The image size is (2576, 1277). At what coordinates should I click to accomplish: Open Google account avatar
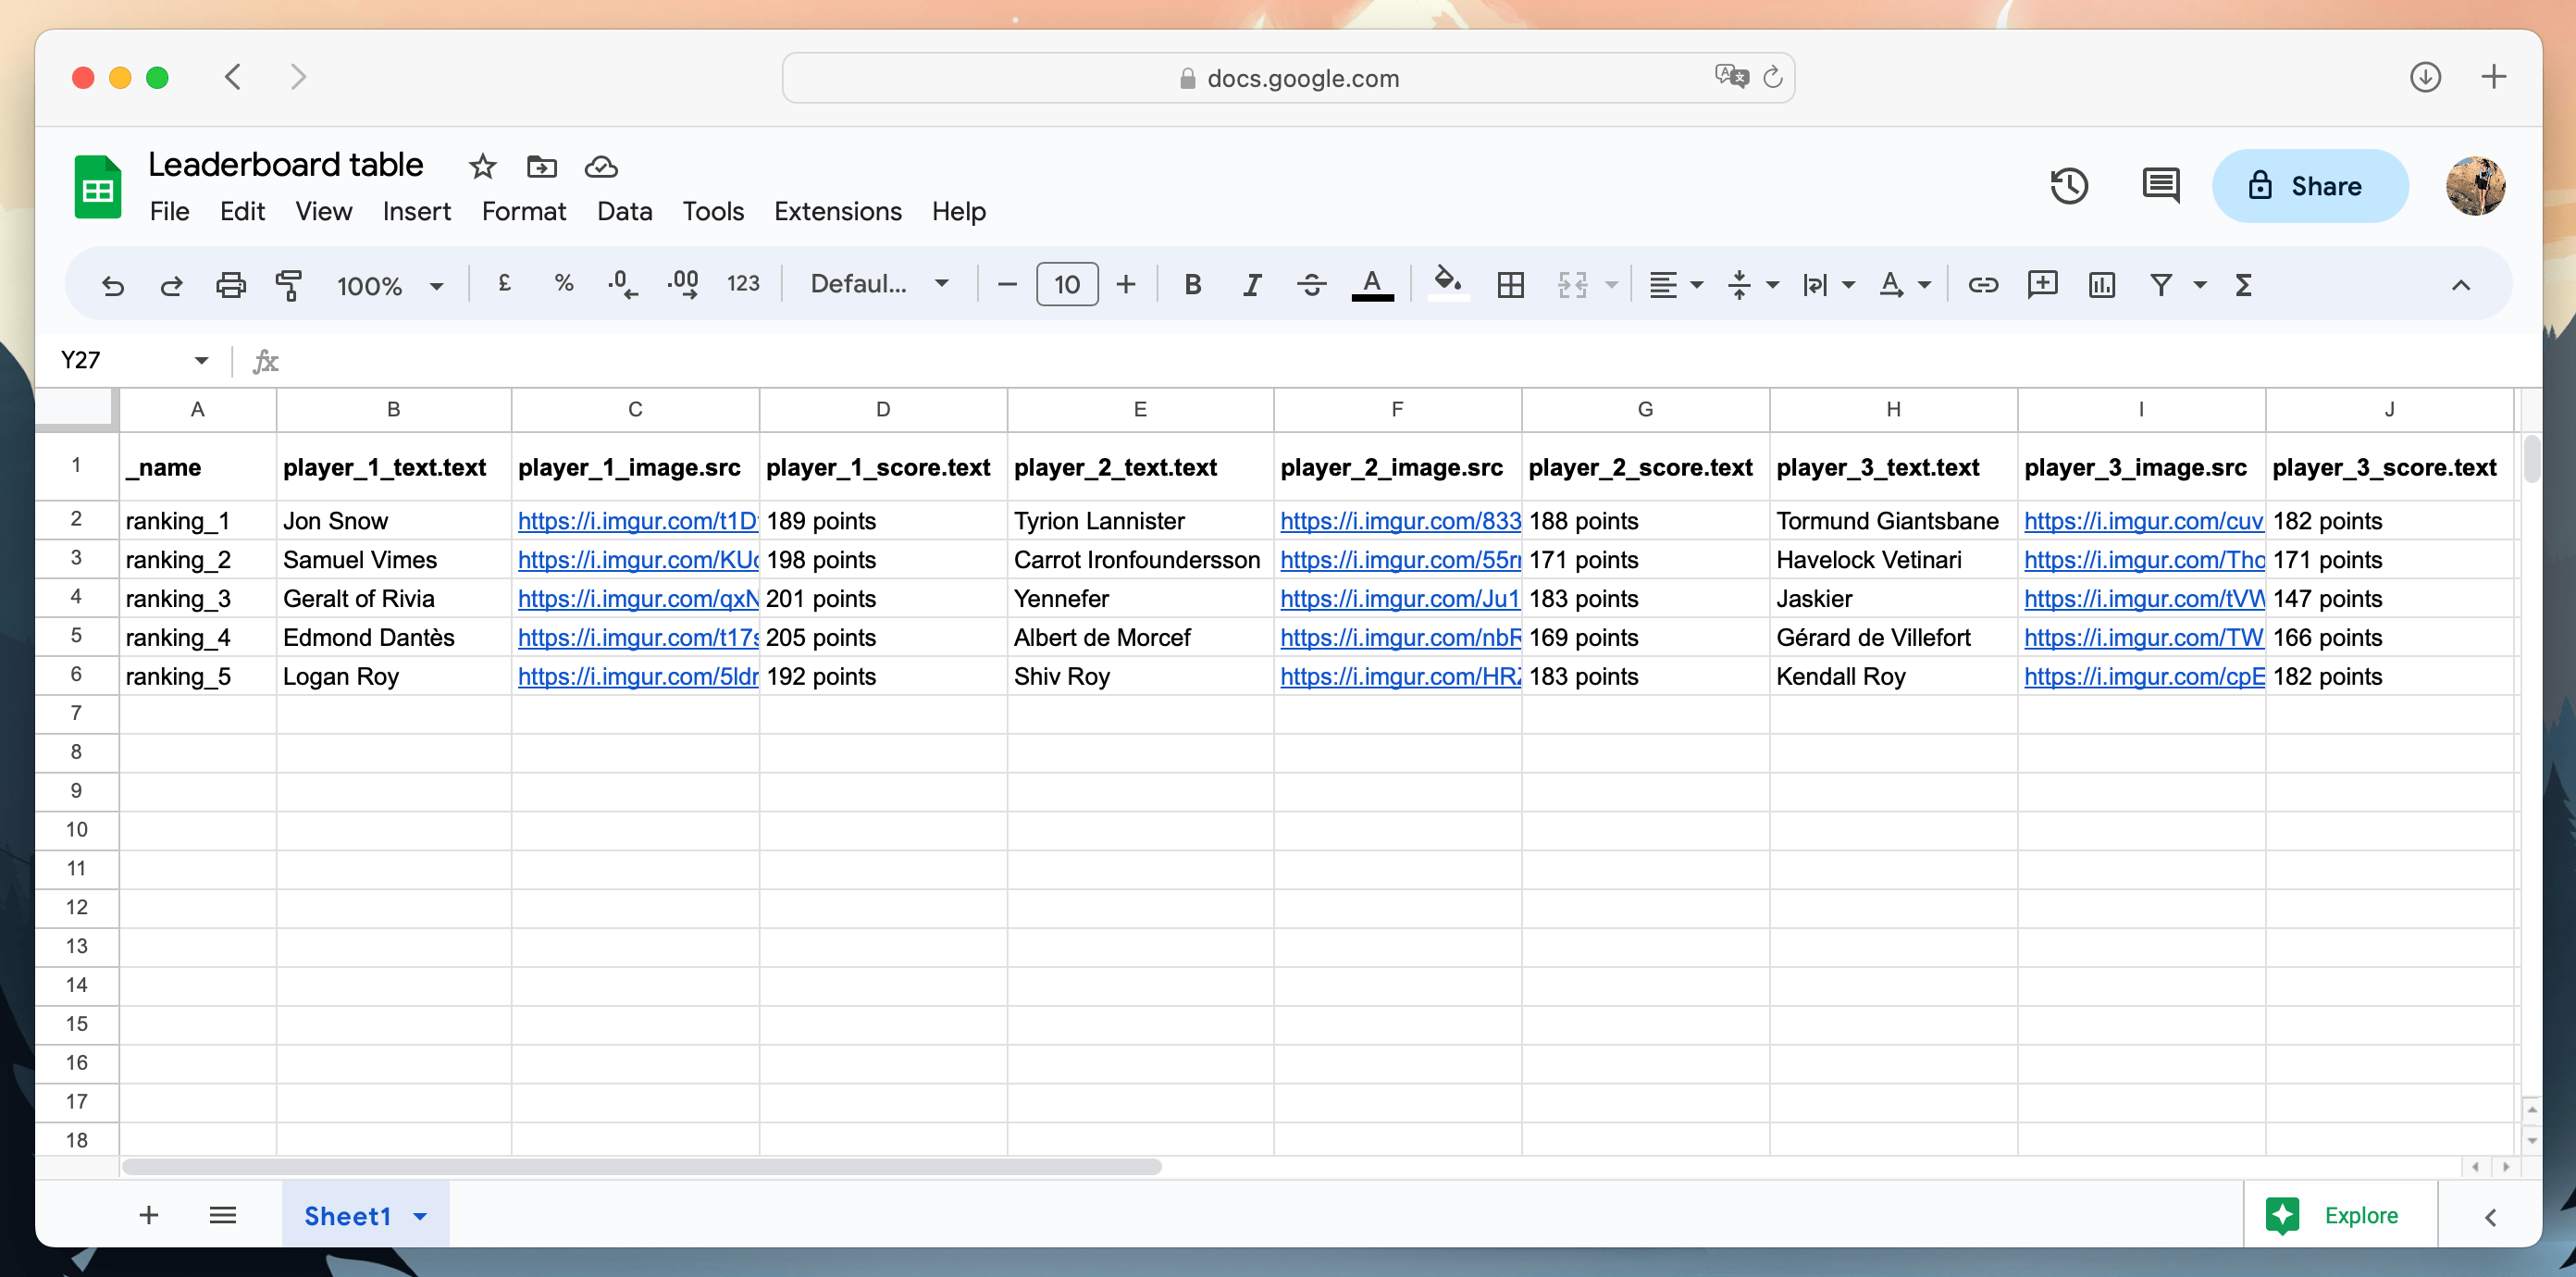2475,186
